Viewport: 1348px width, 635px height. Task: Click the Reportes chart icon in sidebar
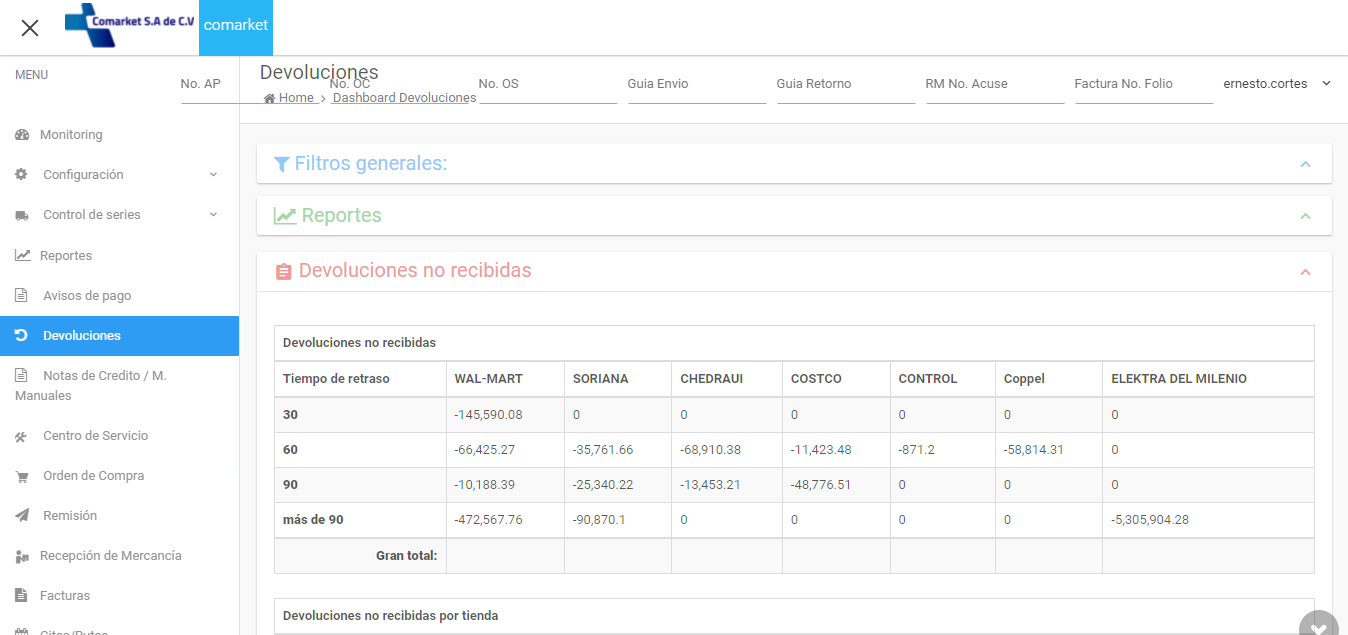coord(22,256)
